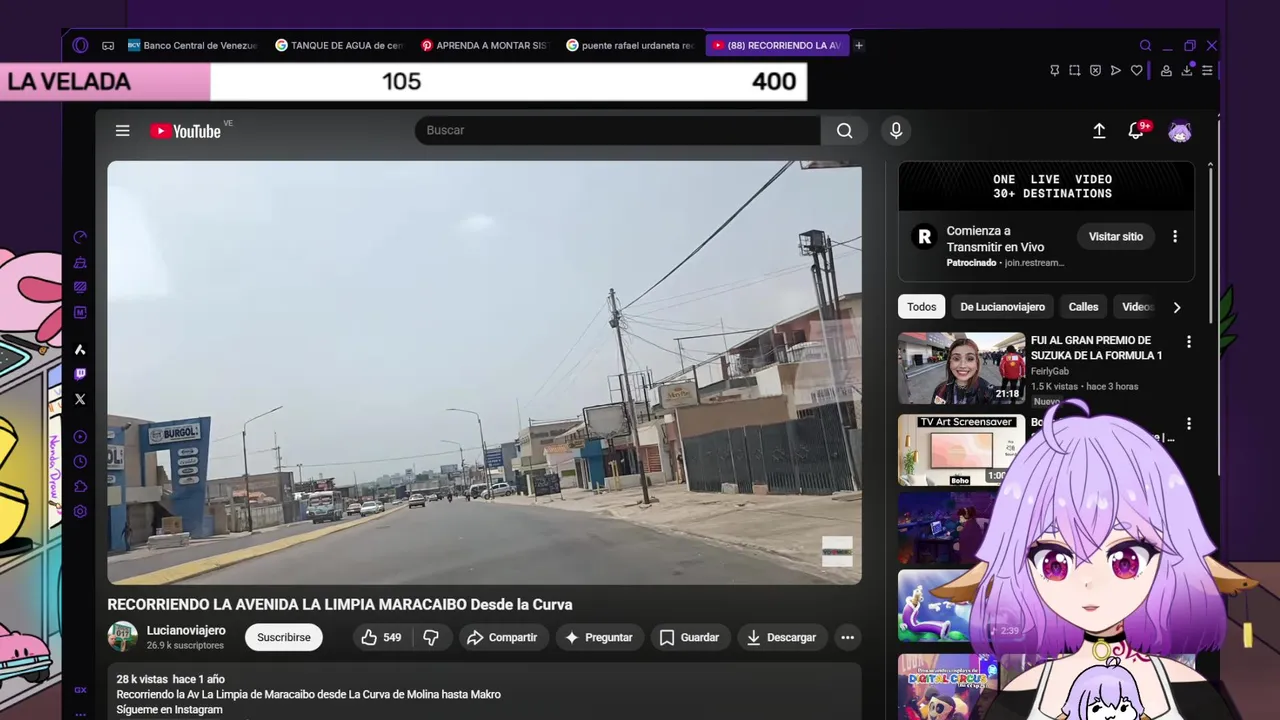Subscribe to Lucianoviajero with Suscribirse button
The width and height of the screenshot is (1280, 720).
tap(284, 637)
